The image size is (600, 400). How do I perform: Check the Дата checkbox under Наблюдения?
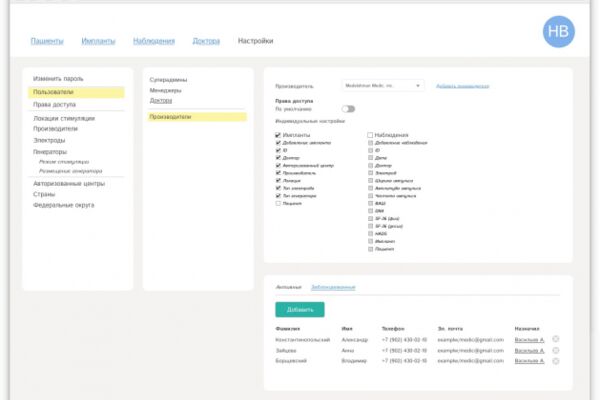(370, 158)
